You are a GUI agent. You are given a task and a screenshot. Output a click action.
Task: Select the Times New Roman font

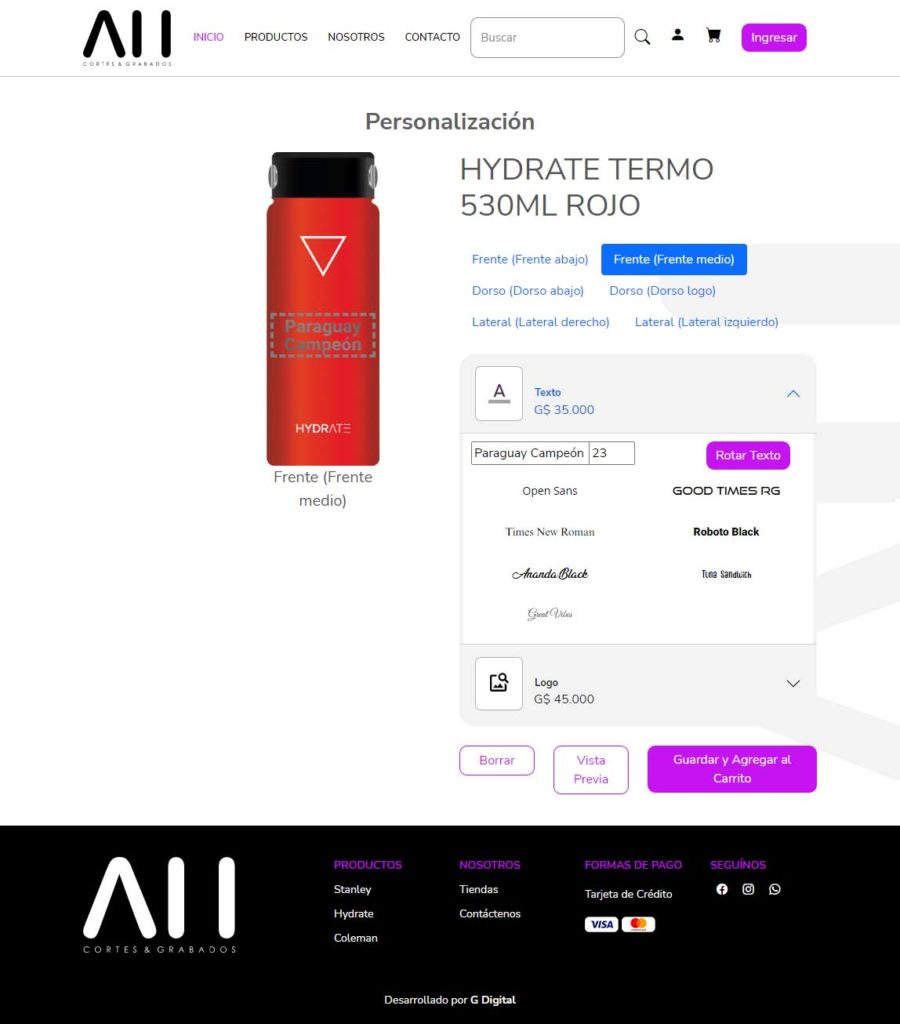click(550, 532)
